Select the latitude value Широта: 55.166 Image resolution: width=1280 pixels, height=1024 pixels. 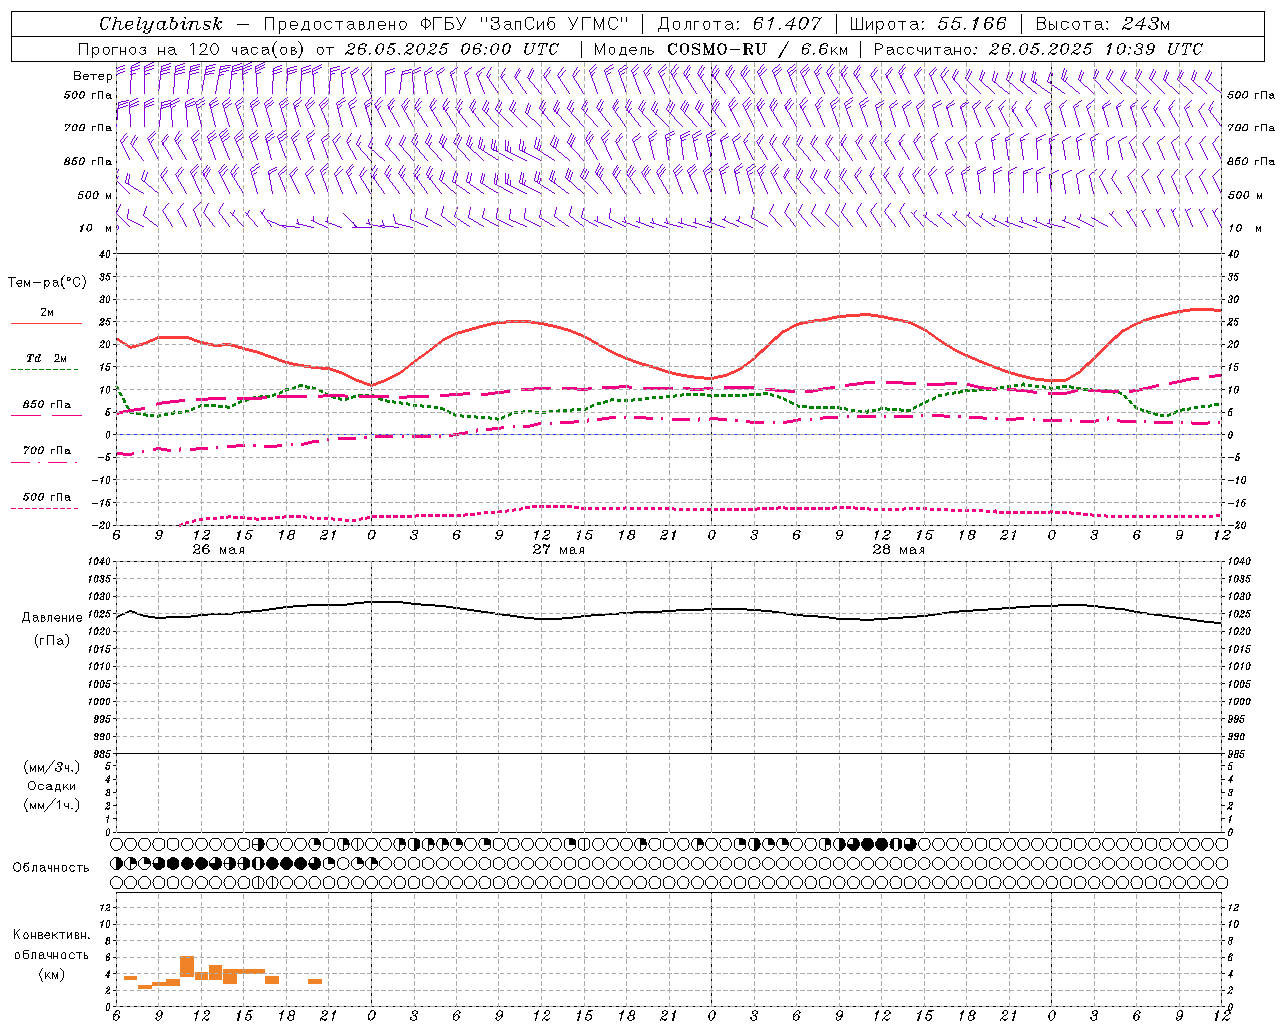(x=927, y=24)
